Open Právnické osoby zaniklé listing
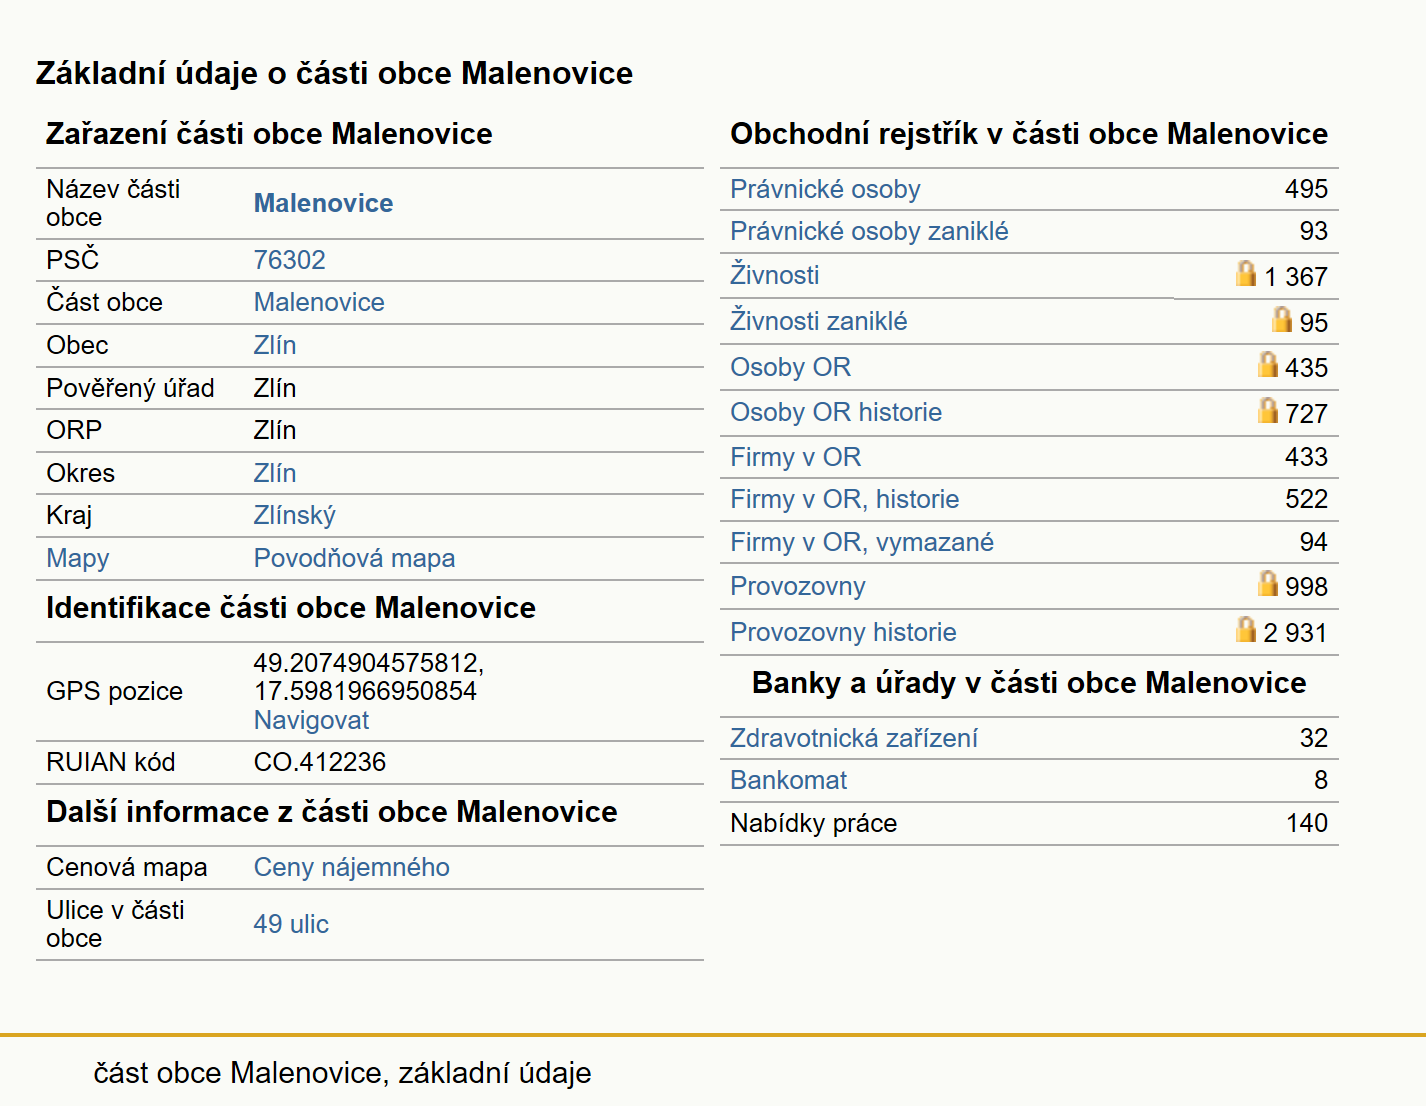 (869, 231)
